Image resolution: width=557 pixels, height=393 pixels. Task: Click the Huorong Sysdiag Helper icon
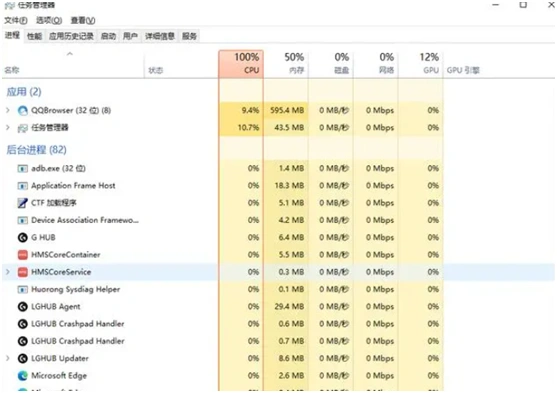[x=23, y=290]
